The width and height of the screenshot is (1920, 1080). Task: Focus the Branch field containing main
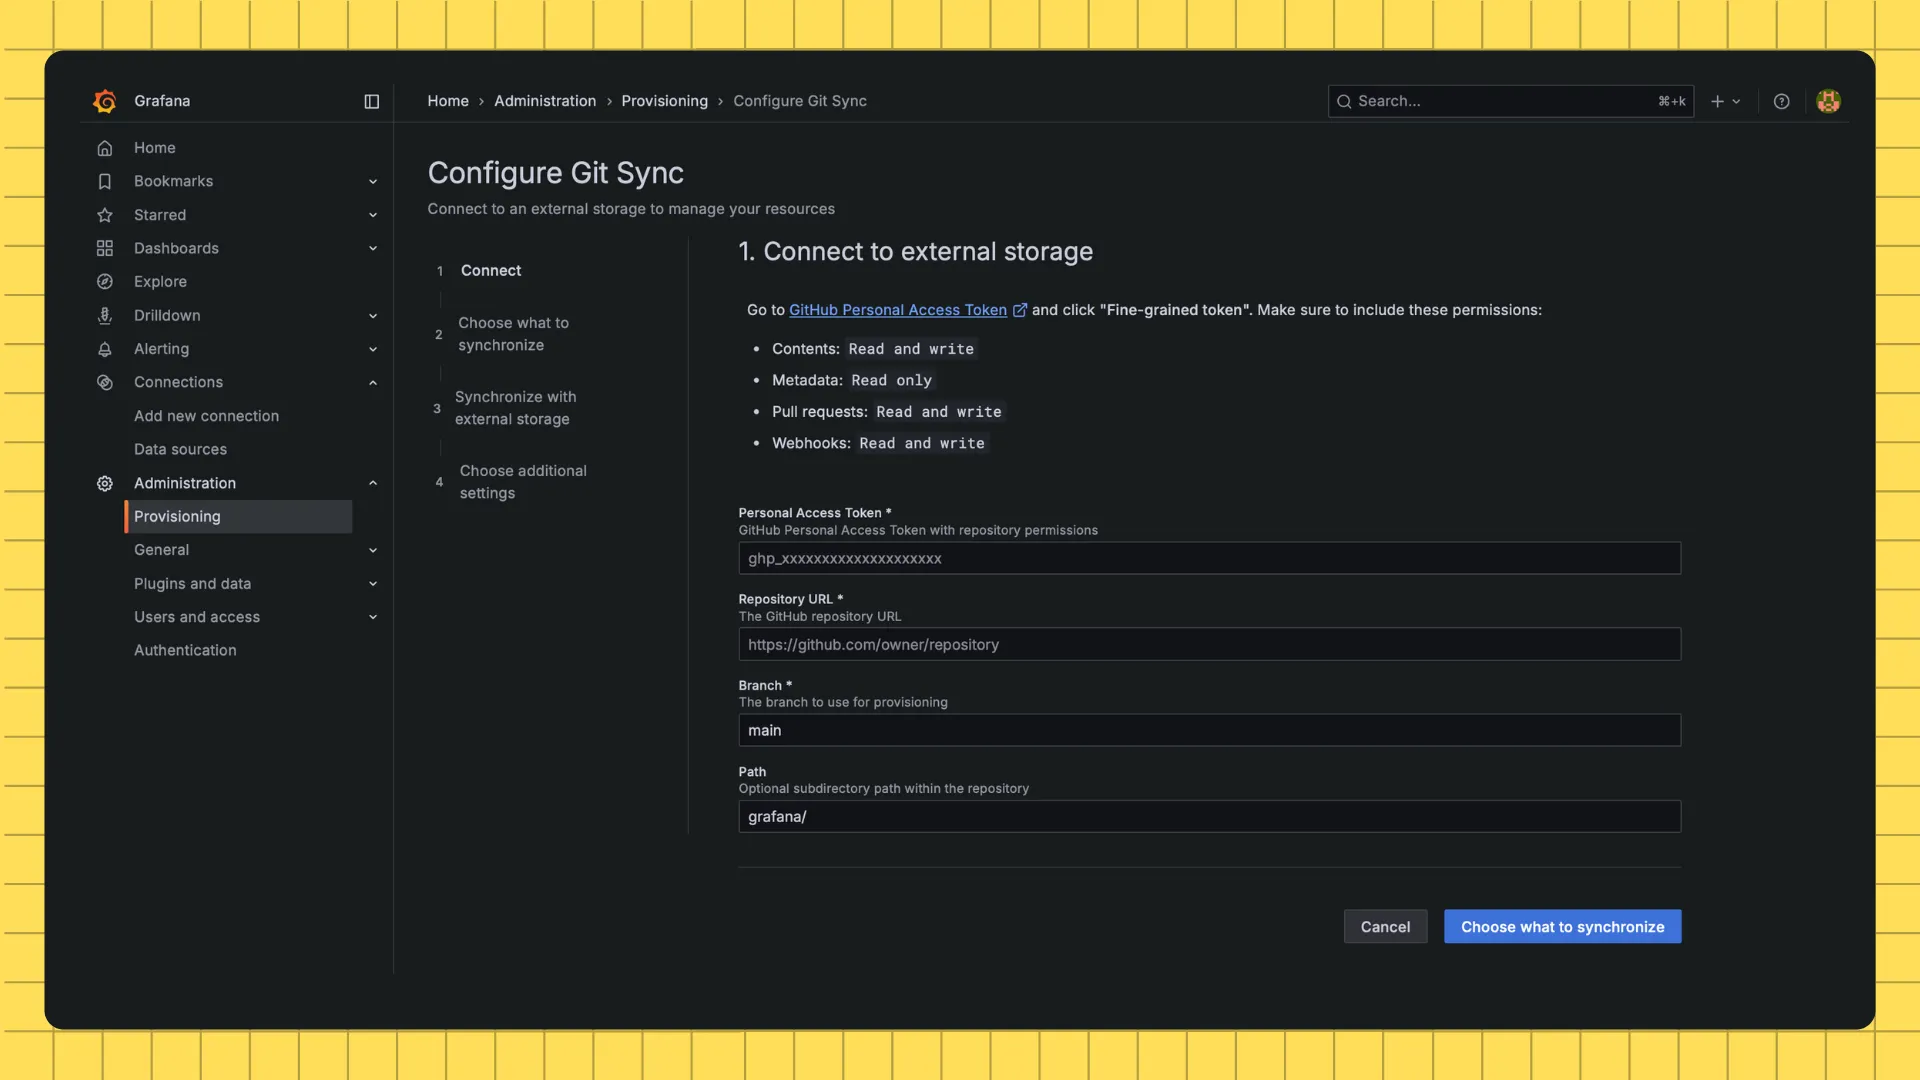coord(1209,730)
